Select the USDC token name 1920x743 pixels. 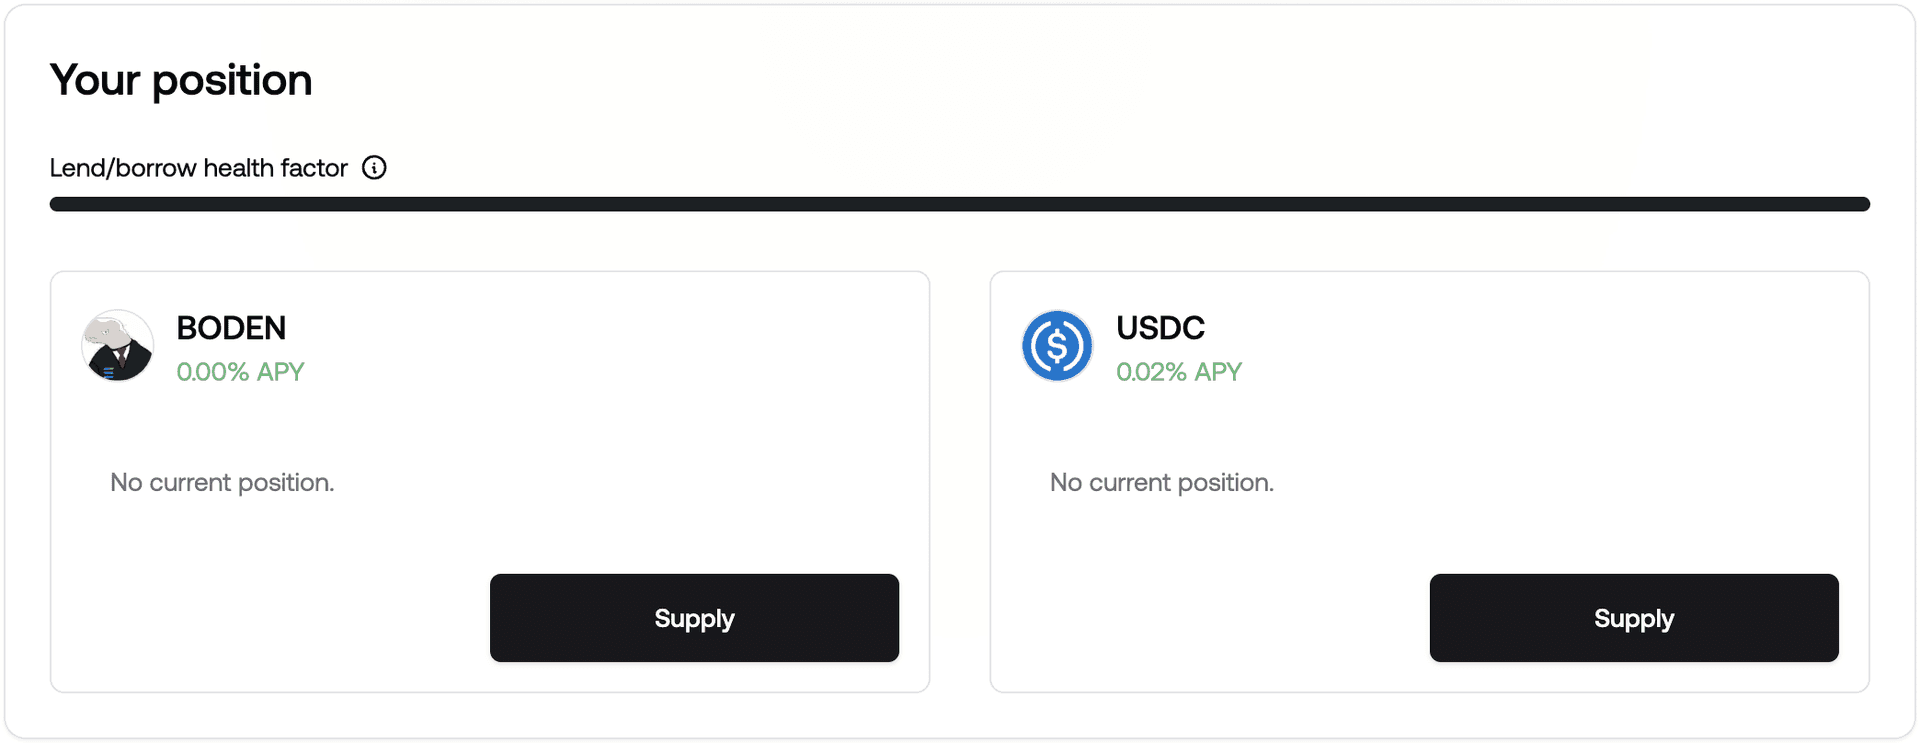1160,328
